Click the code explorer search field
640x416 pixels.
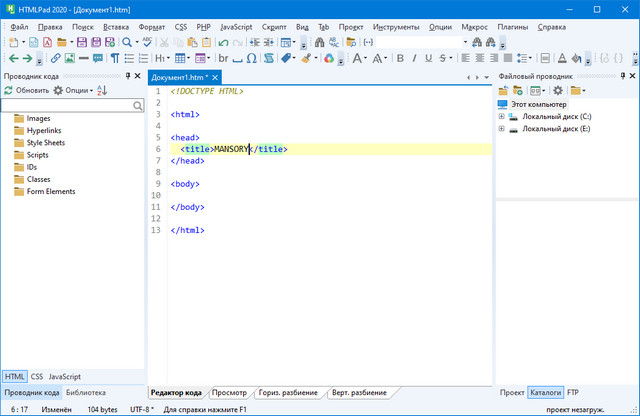[66, 104]
